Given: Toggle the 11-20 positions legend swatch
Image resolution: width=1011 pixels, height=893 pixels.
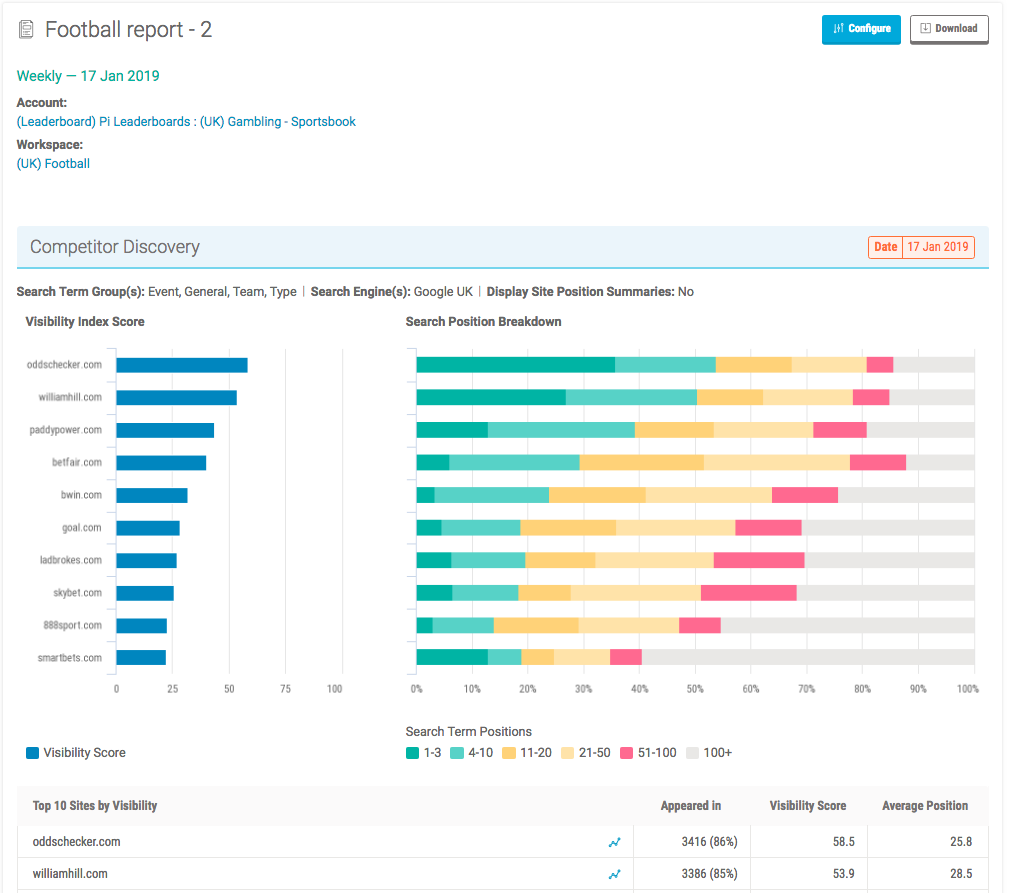Looking at the screenshot, I should (x=509, y=753).
